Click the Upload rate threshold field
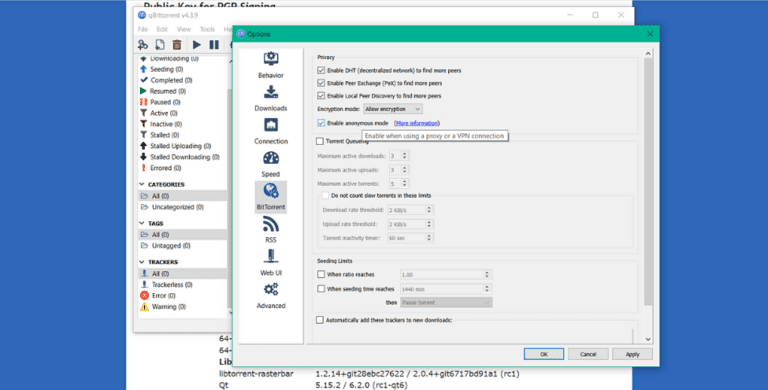 click(410, 224)
